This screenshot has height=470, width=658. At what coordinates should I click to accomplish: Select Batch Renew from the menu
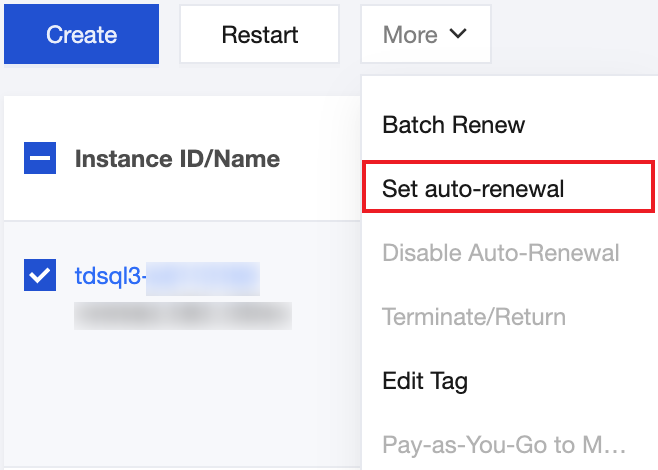click(x=453, y=125)
